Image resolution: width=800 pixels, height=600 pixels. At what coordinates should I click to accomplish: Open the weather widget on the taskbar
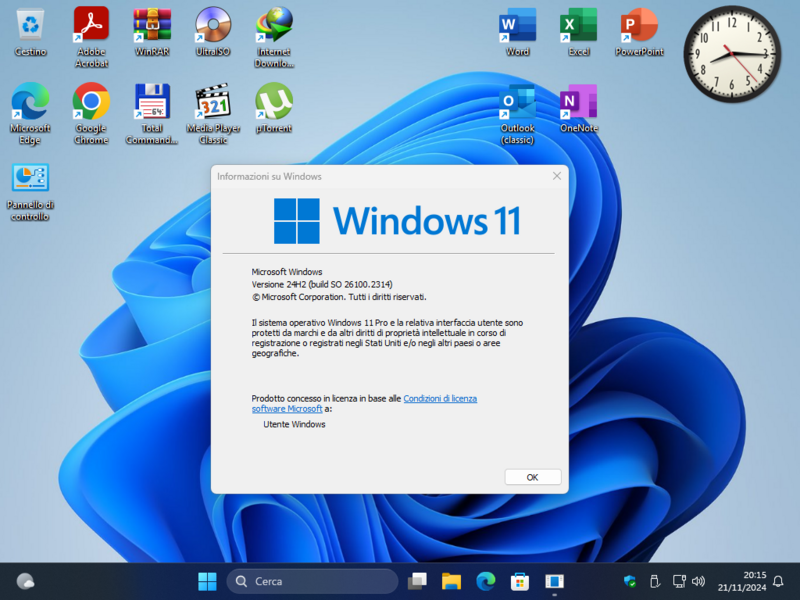pyautogui.click(x=25, y=581)
